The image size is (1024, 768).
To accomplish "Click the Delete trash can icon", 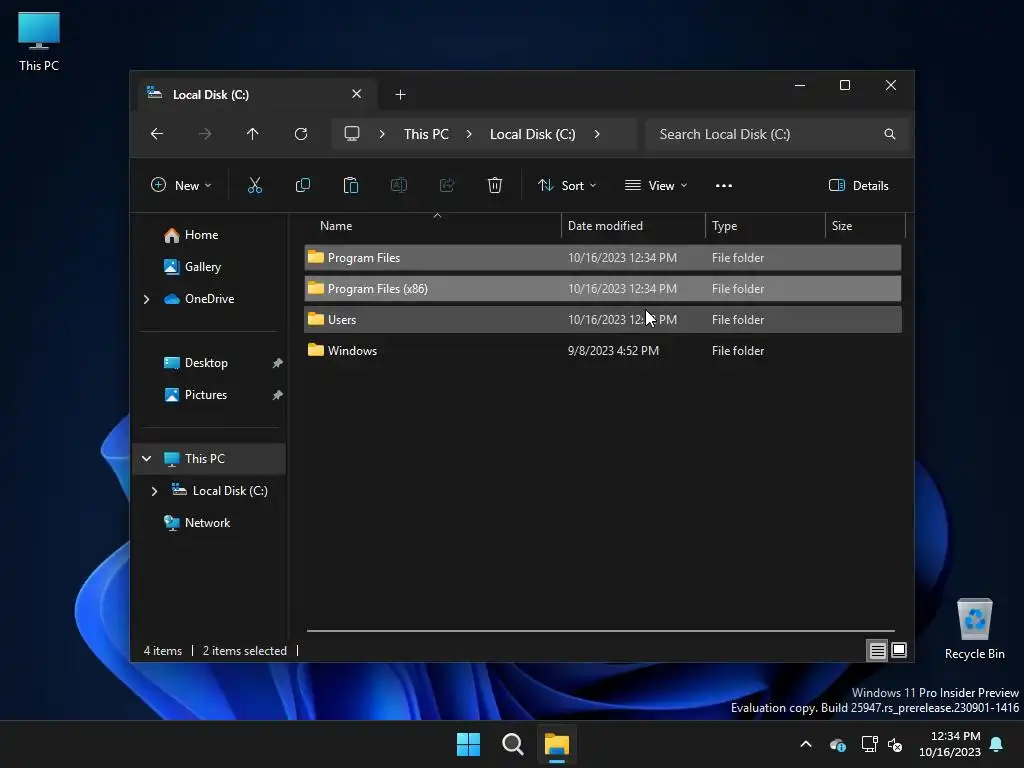I will click(x=495, y=185).
